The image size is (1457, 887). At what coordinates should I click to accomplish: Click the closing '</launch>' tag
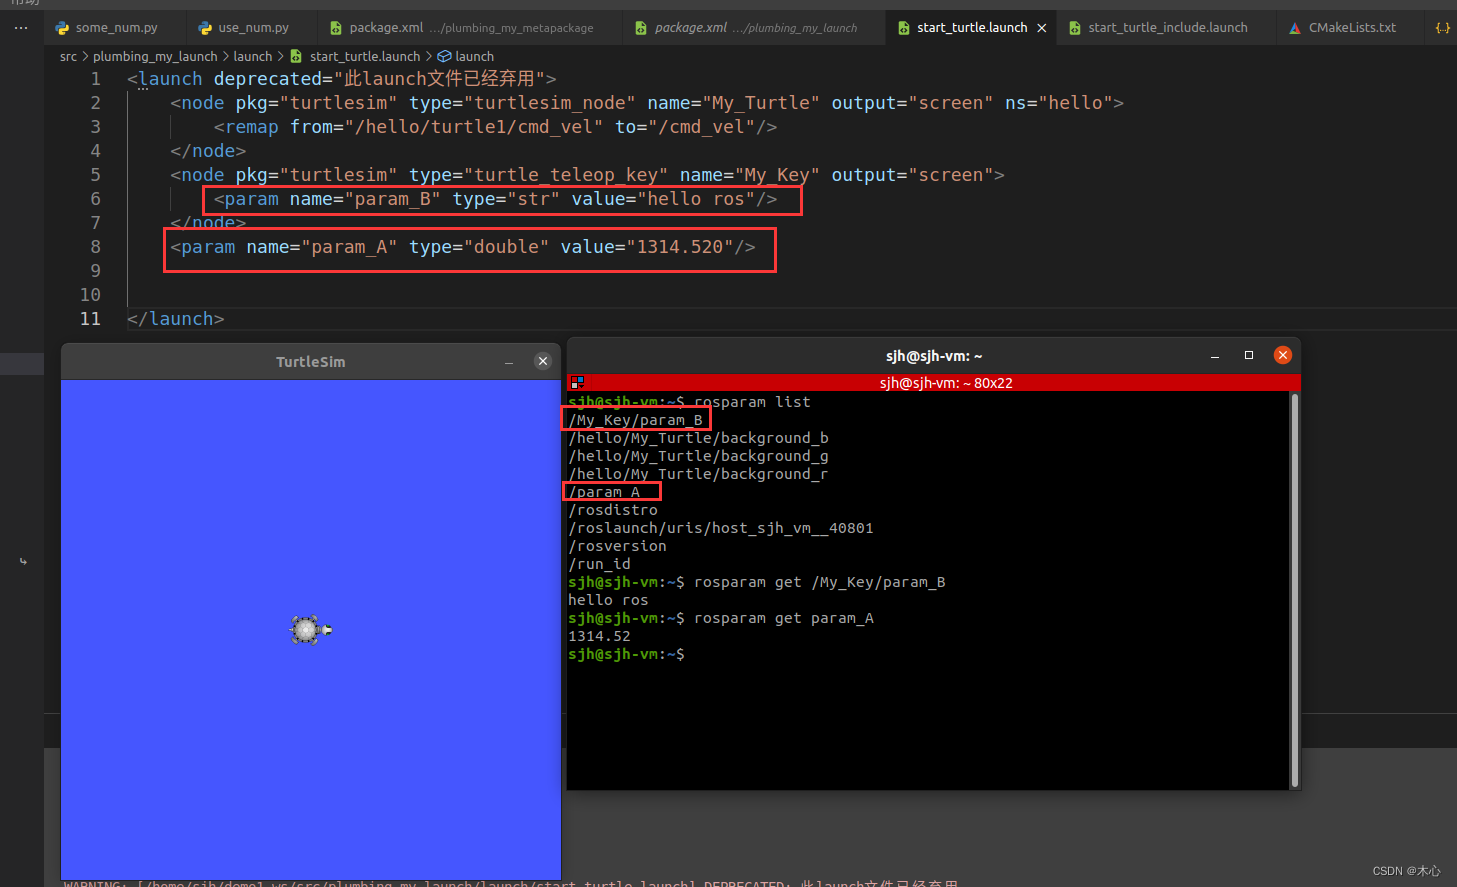(x=176, y=319)
